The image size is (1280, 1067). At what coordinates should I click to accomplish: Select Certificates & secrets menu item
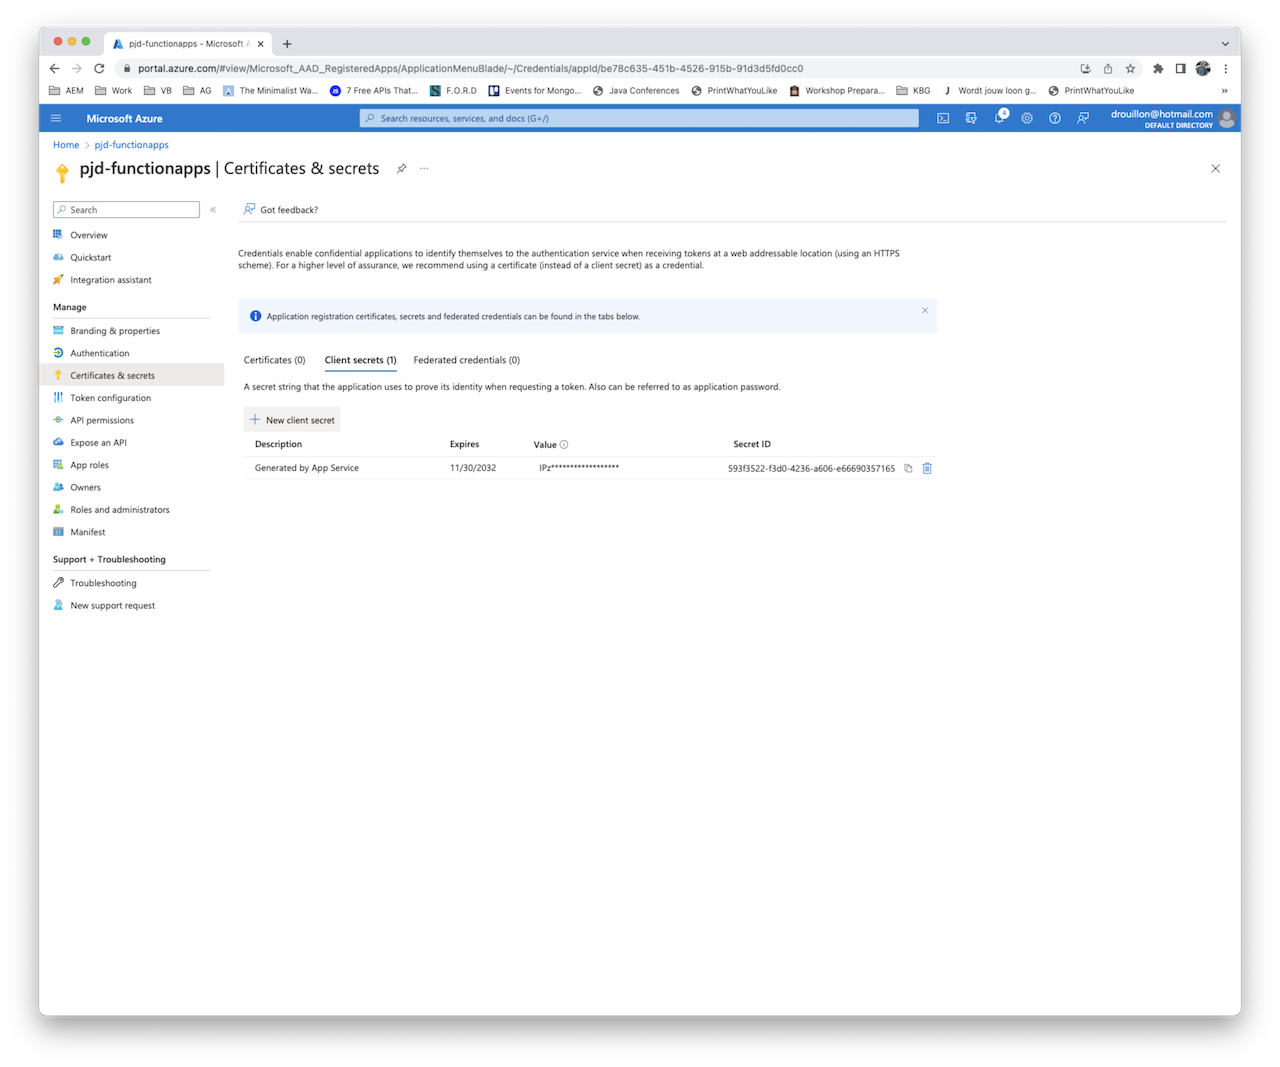coord(132,375)
